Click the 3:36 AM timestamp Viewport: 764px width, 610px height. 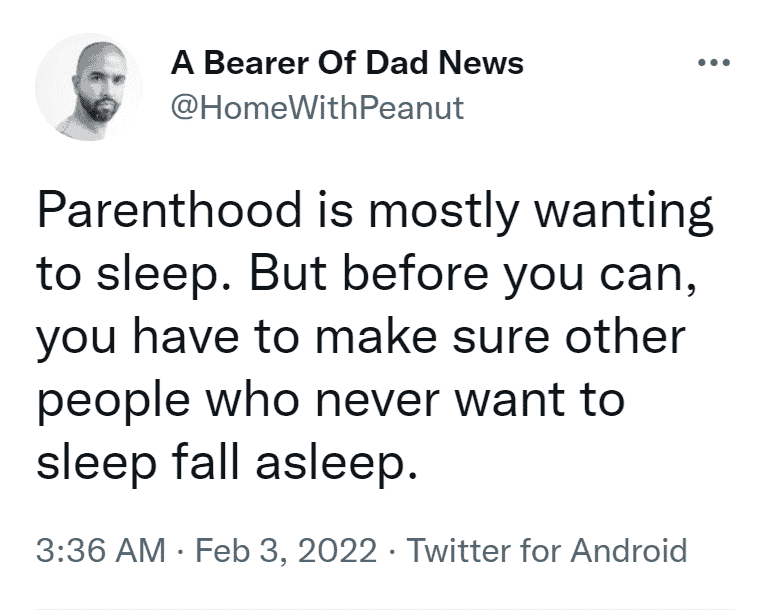pyautogui.click(x=101, y=550)
